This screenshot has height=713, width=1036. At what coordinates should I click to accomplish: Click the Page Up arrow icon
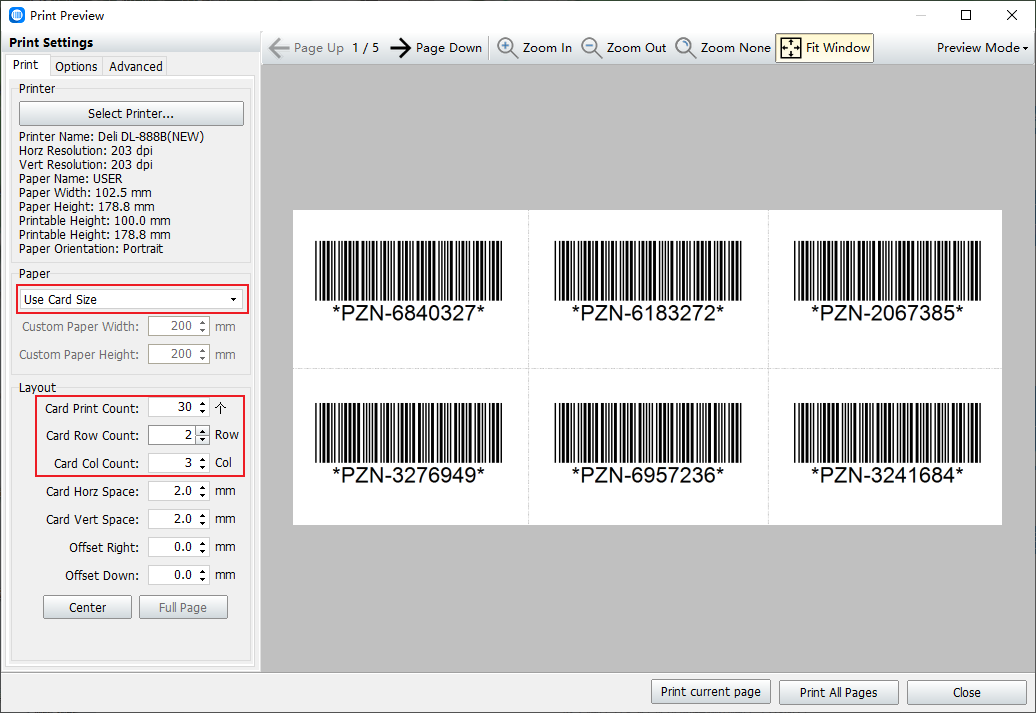pos(279,48)
